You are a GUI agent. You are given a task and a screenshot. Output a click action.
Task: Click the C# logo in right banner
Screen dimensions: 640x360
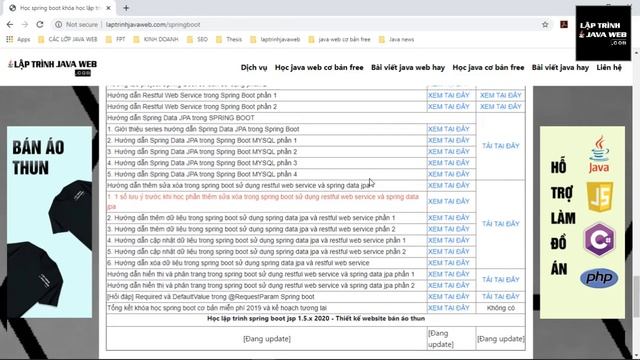(599, 239)
